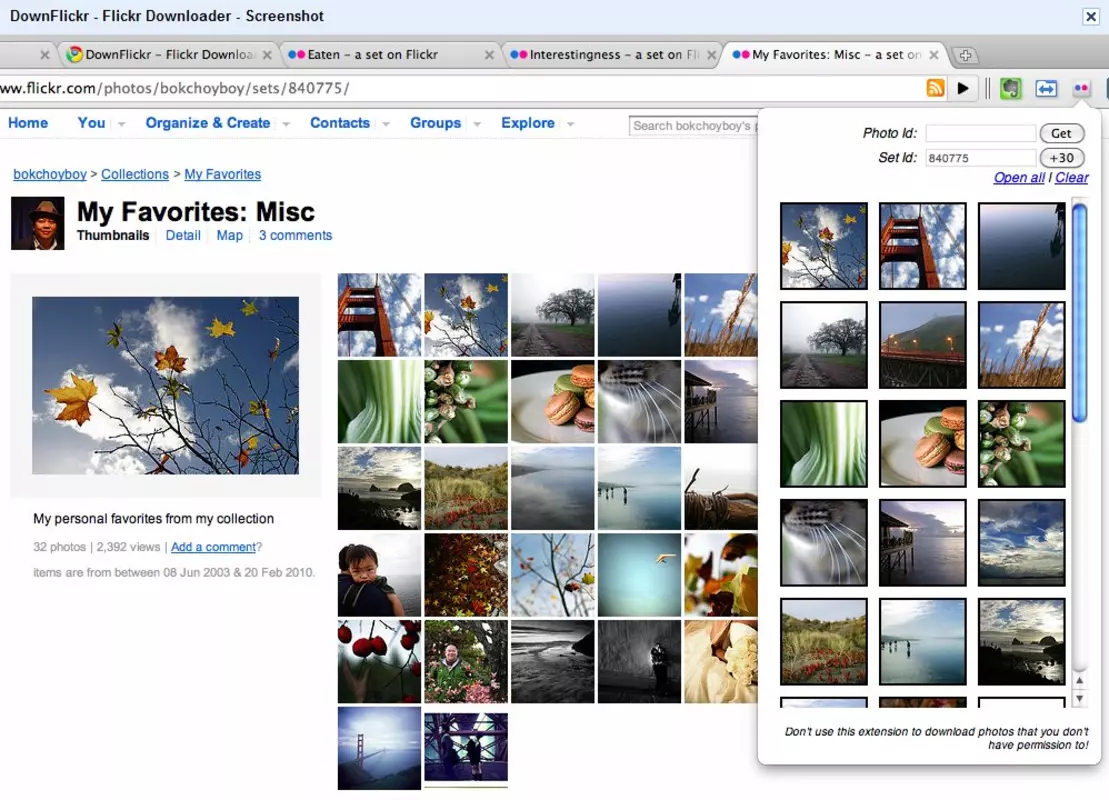1109x800 pixels.
Task: Open hazy Golden Gate bridge thumbnail in last row
Action: 379,748
